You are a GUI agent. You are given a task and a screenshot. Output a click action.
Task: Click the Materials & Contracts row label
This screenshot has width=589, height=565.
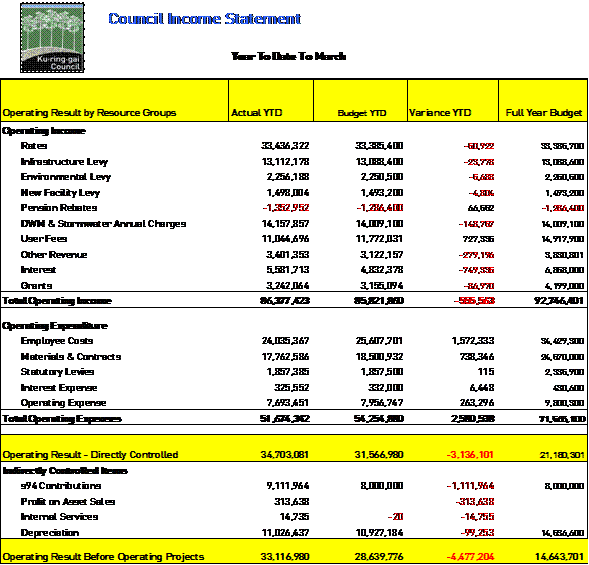pos(71,357)
